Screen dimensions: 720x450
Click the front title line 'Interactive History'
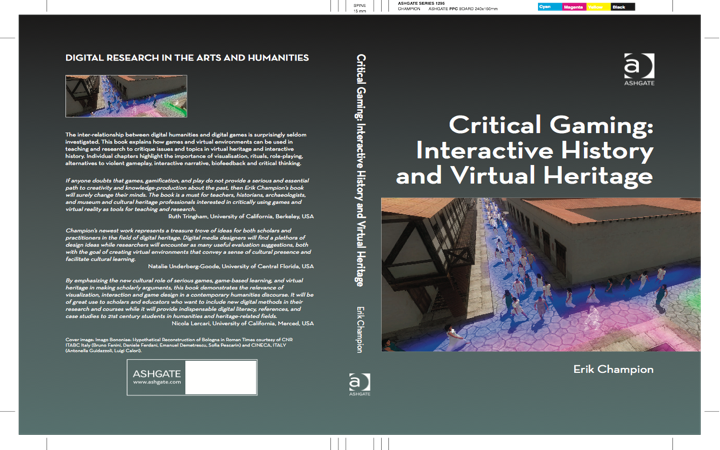click(534, 151)
